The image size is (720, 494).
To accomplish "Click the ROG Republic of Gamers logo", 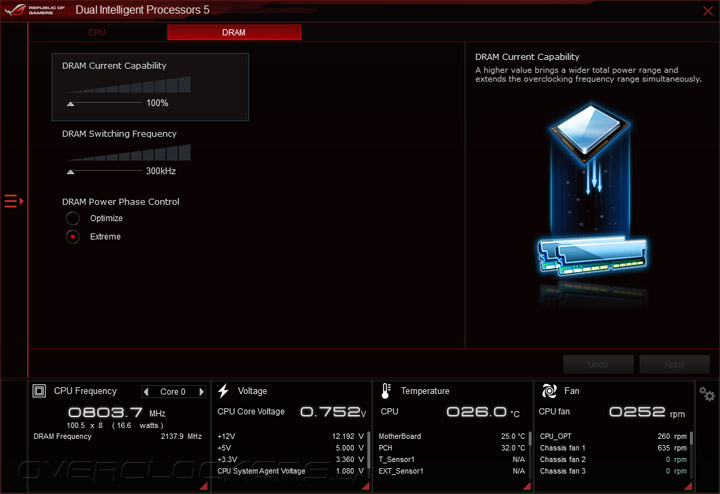I will [34, 10].
